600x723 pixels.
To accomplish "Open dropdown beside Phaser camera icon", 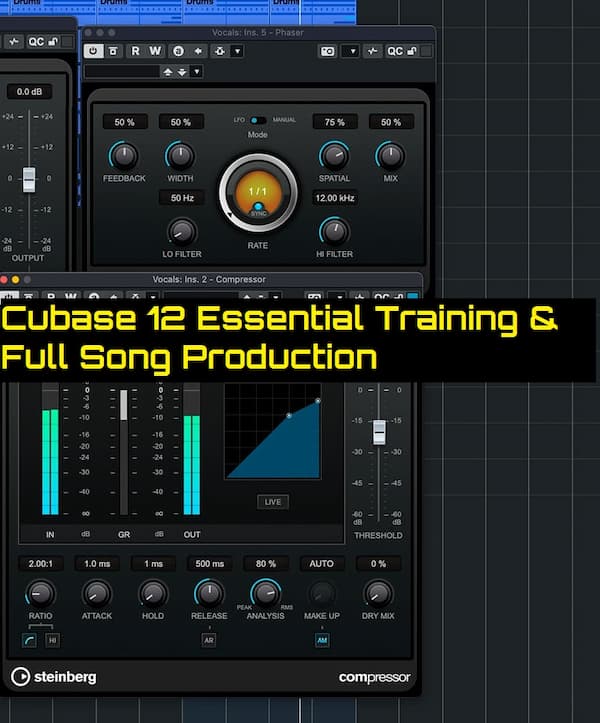I will click(353, 51).
